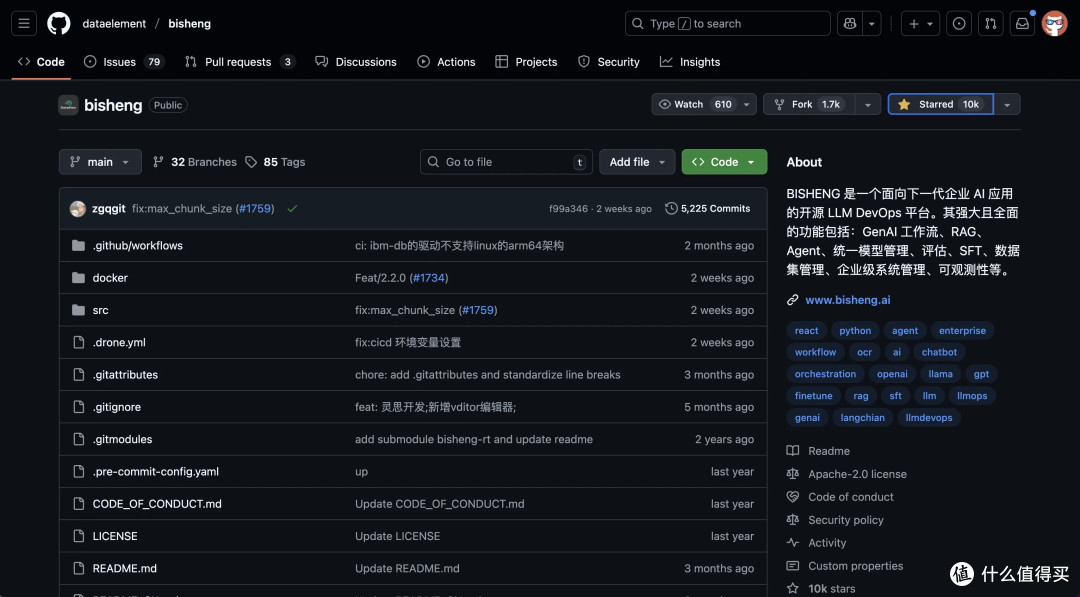Open commit 'add submodule bisheng-rt and update readme'

474,439
